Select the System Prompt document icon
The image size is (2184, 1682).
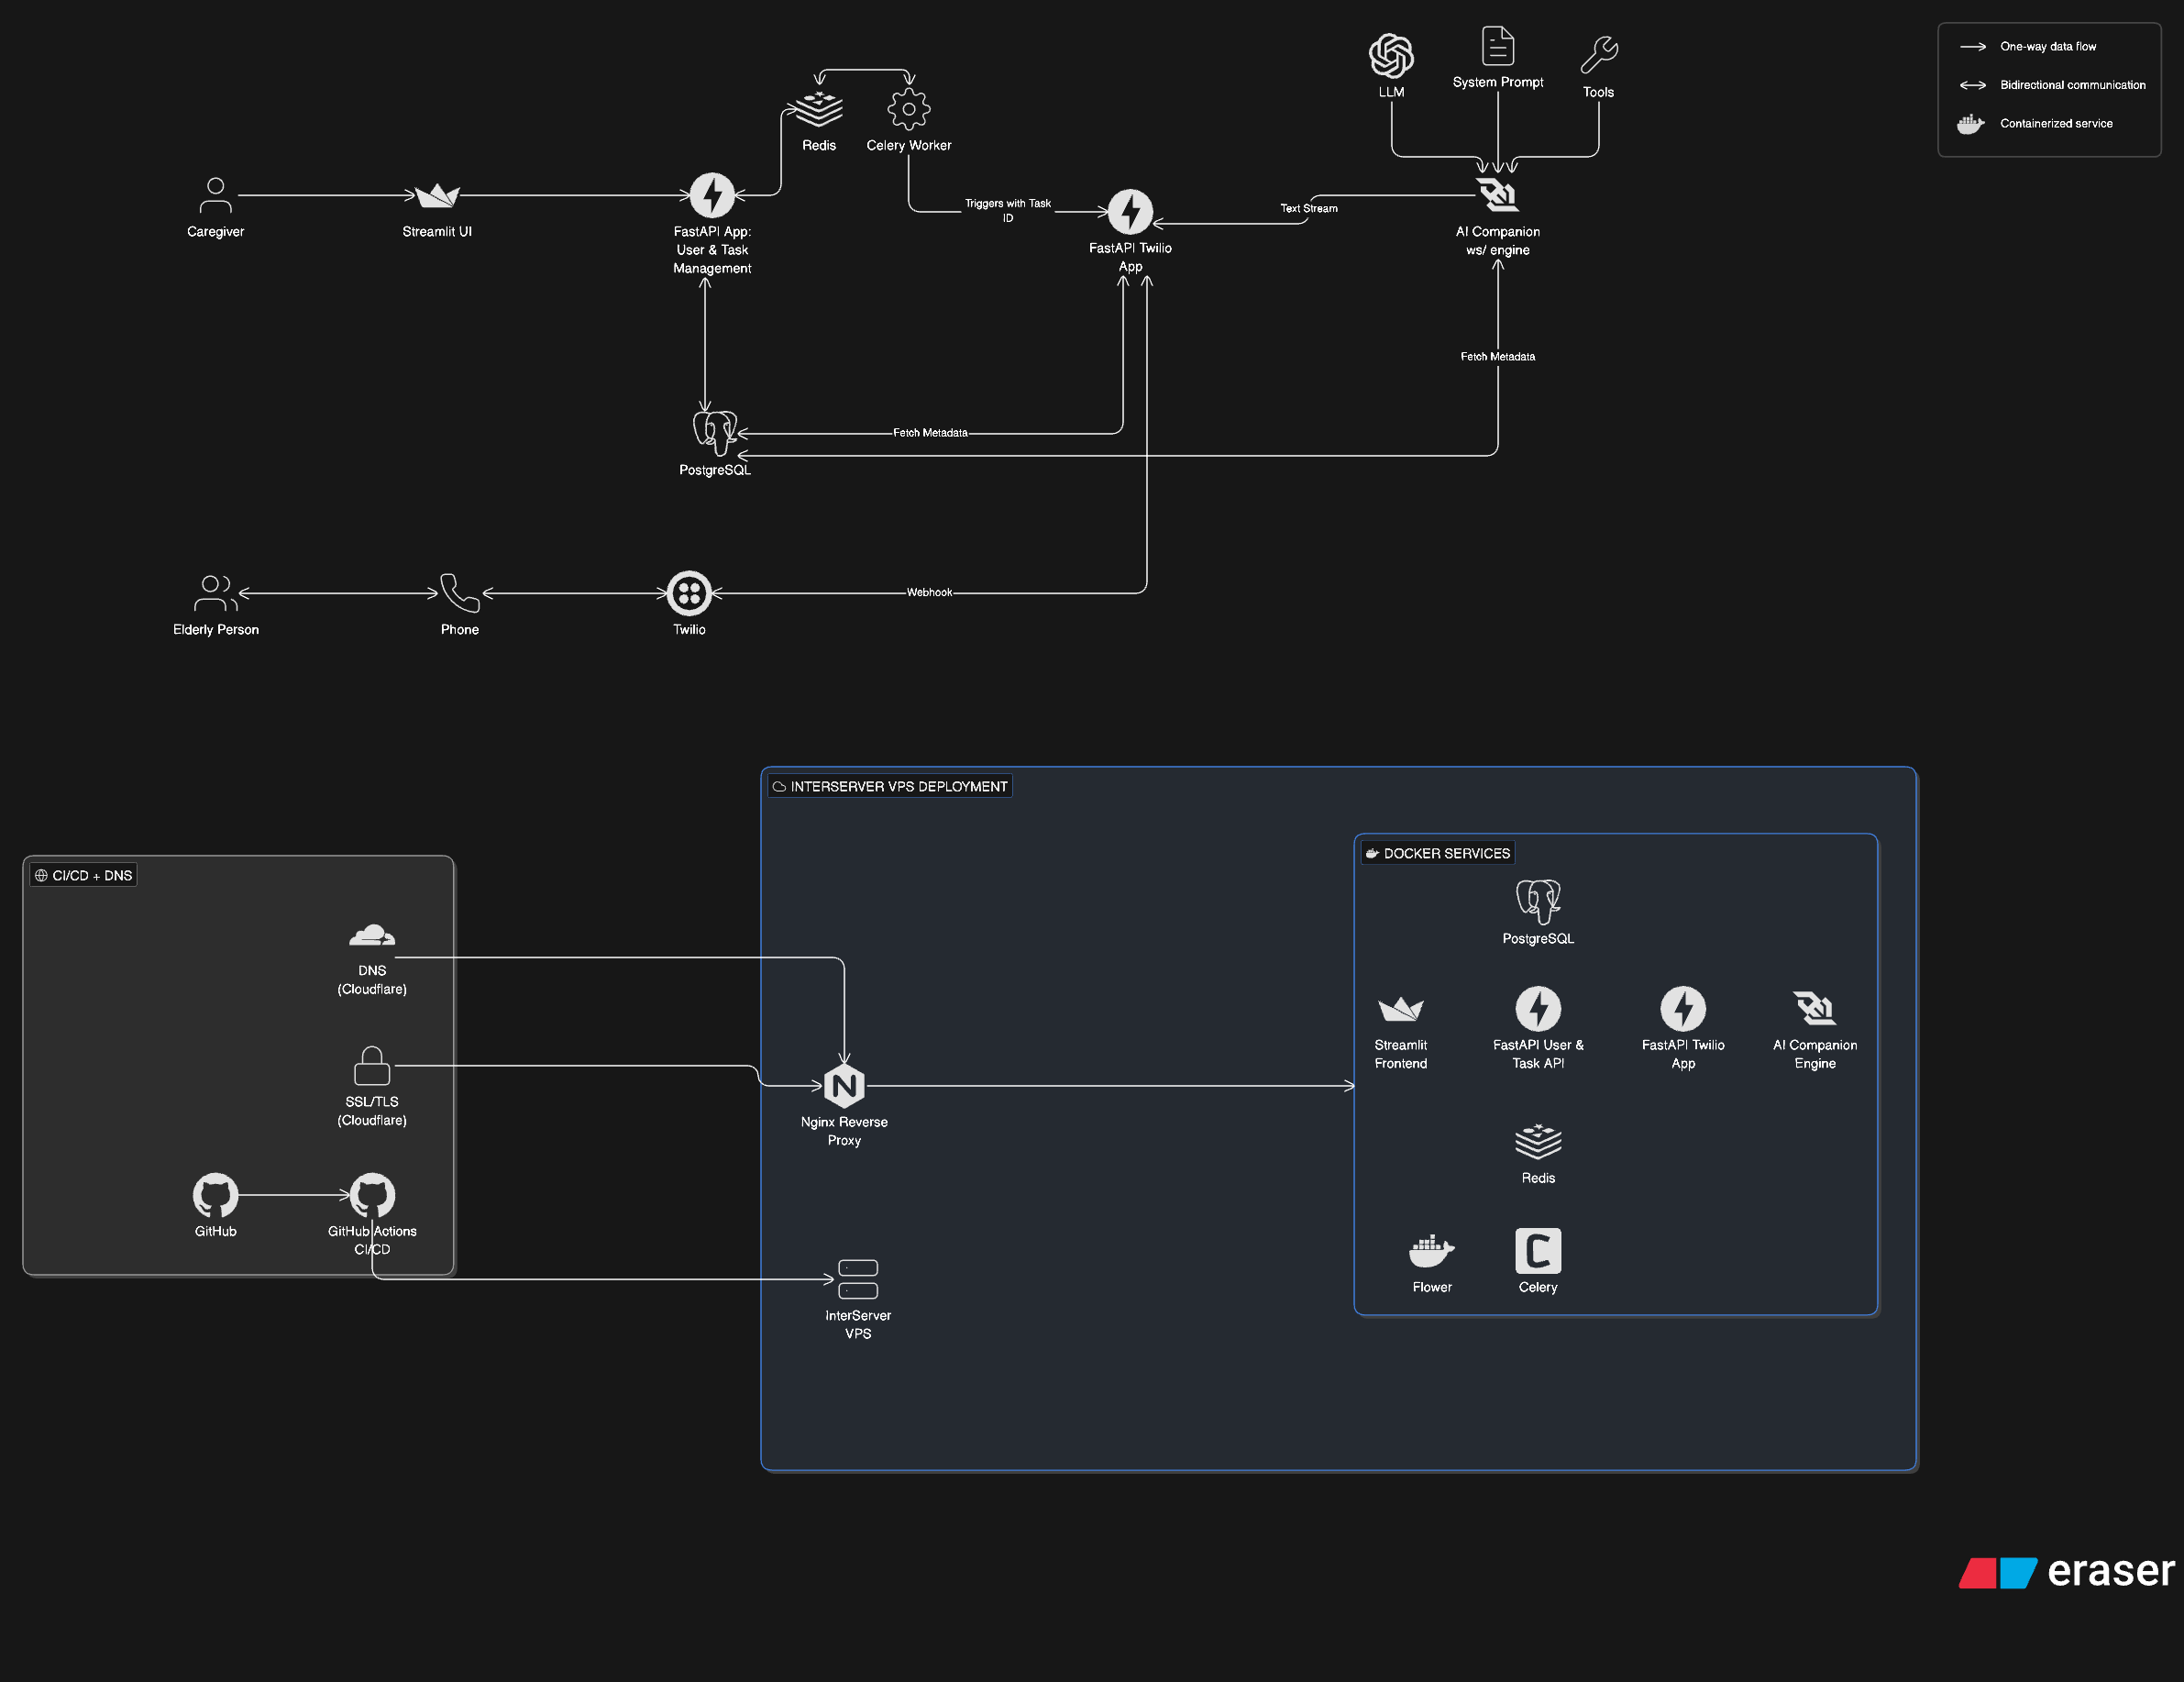pyautogui.click(x=1497, y=46)
